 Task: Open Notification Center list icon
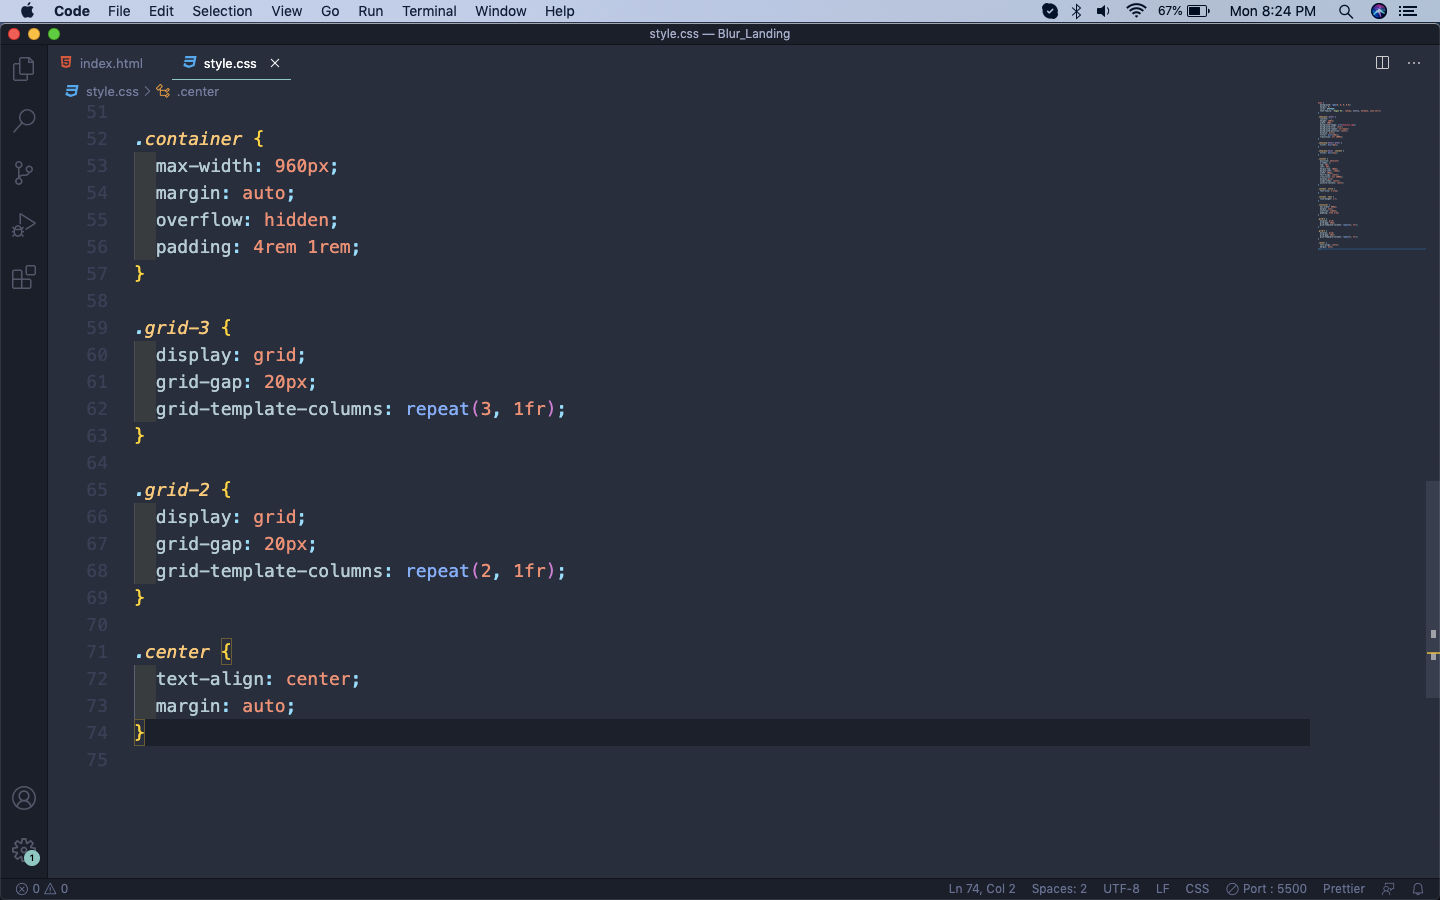[1409, 11]
